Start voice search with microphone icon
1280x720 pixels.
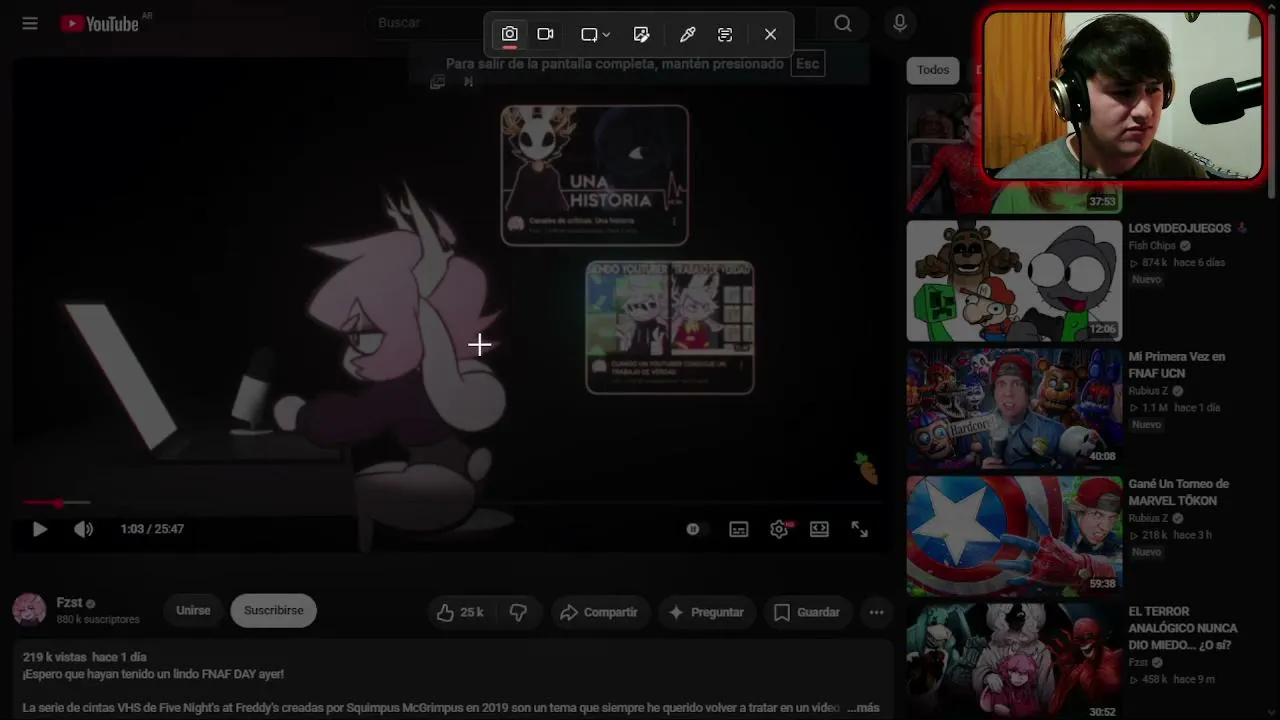pyautogui.click(x=900, y=23)
